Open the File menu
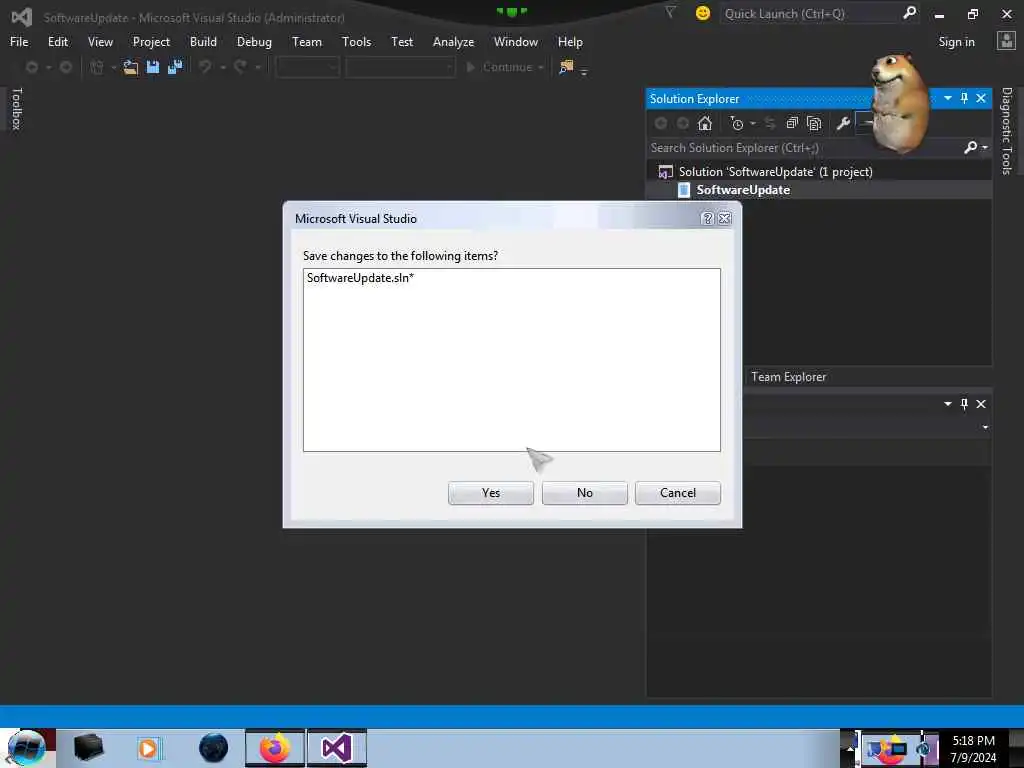This screenshot has width=1024, height=768. [x=19, y=42]
